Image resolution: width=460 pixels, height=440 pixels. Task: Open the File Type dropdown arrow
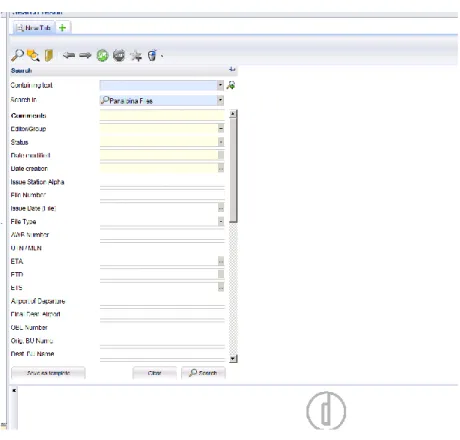[221, 221]
